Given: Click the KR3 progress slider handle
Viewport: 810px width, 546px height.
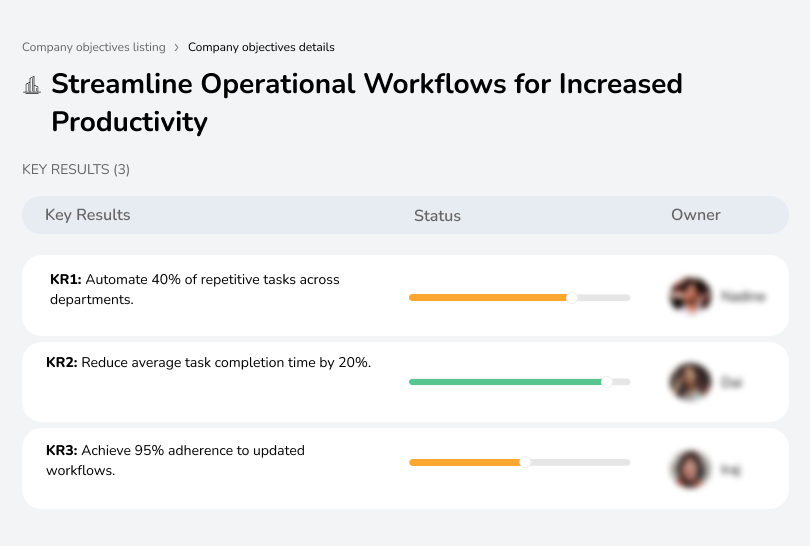Looking at the screenshot, I should [525, 462].
